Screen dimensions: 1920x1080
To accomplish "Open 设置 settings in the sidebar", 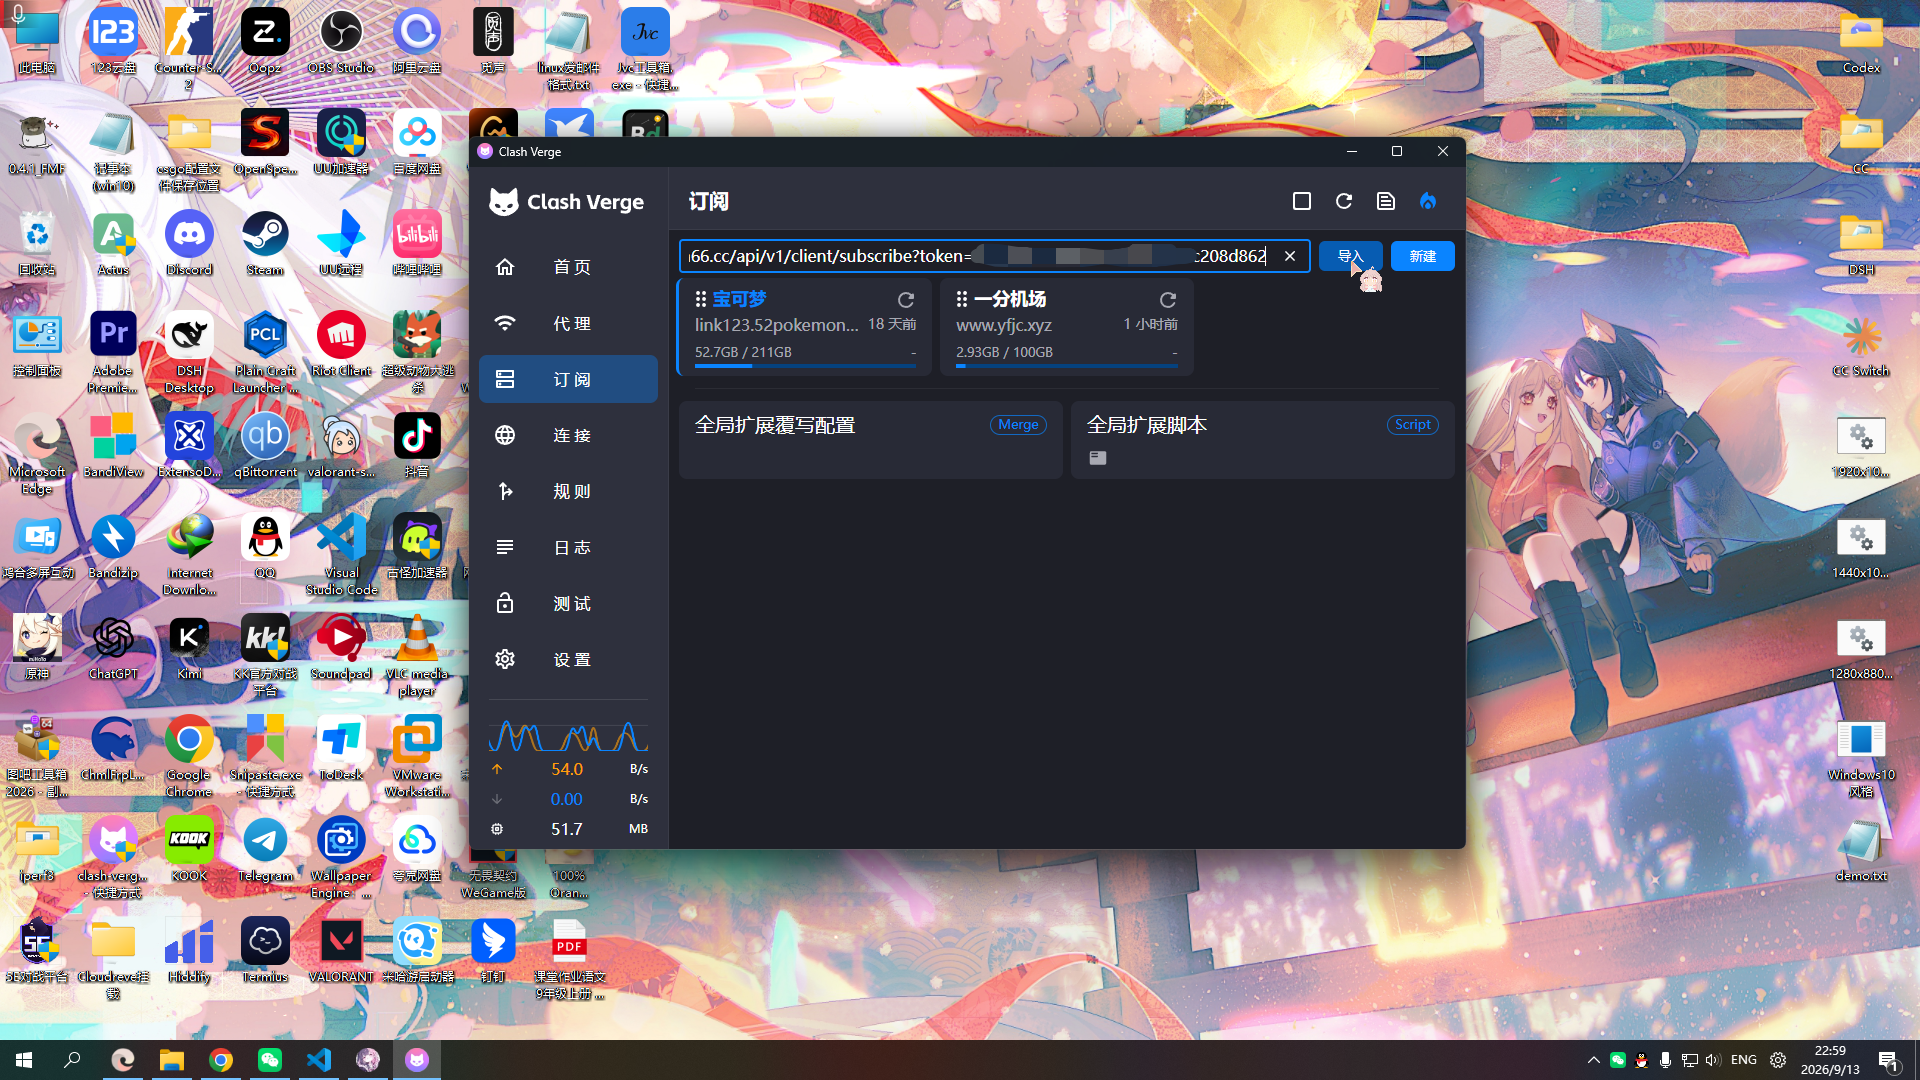I will click(x=568, y=660).
